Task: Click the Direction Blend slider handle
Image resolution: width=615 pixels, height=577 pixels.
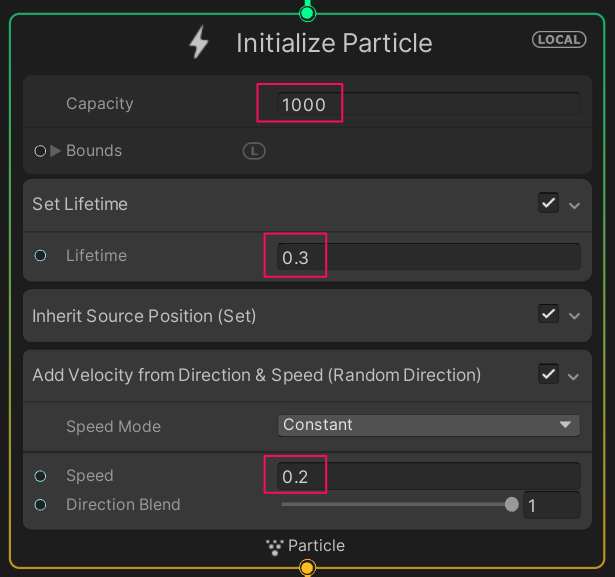Action: point(512,505)
